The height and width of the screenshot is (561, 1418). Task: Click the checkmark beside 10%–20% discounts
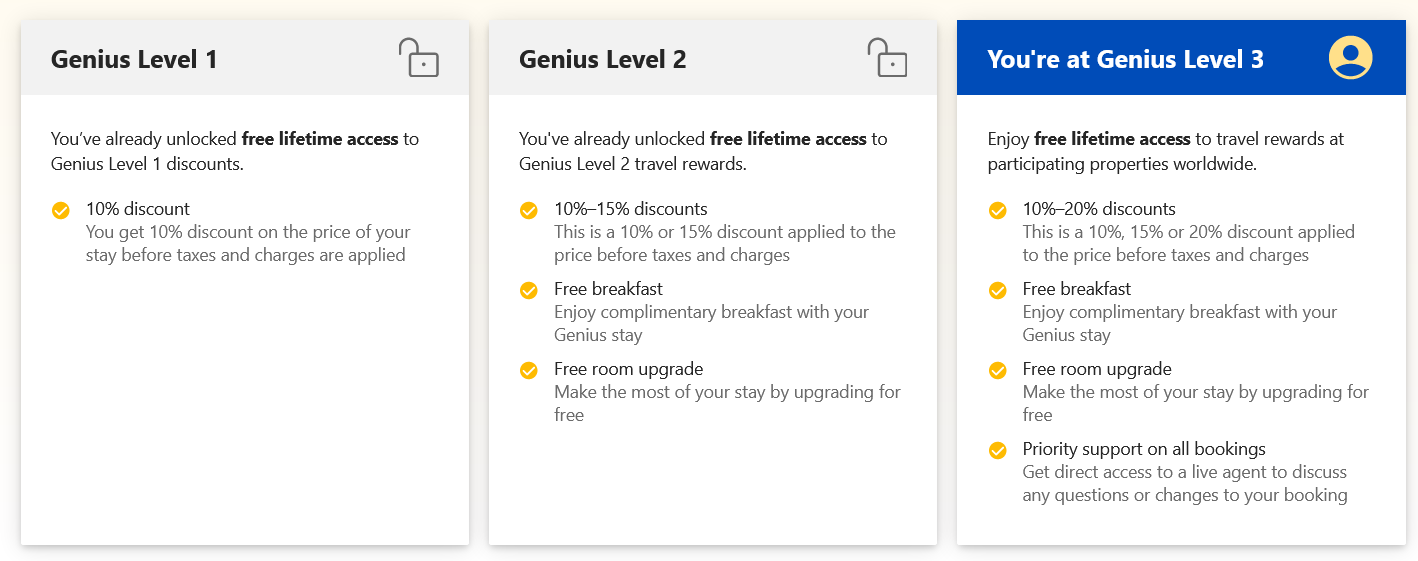(997, 210)
